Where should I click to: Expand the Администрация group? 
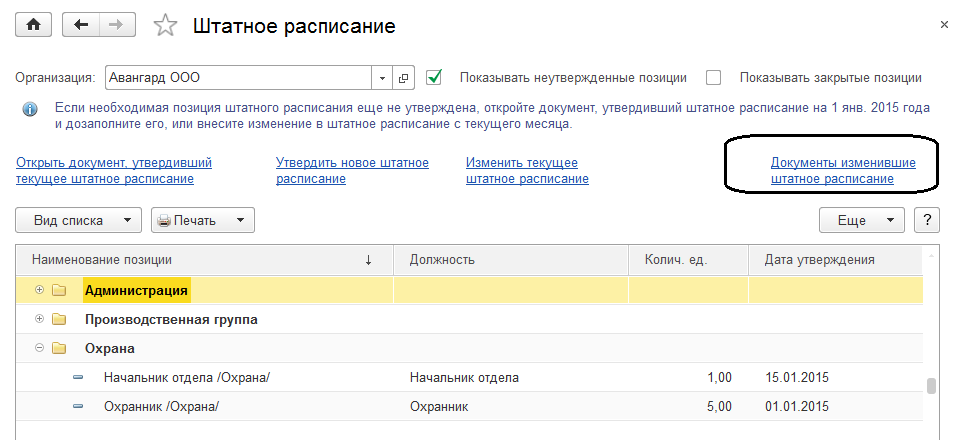[40, 290]
